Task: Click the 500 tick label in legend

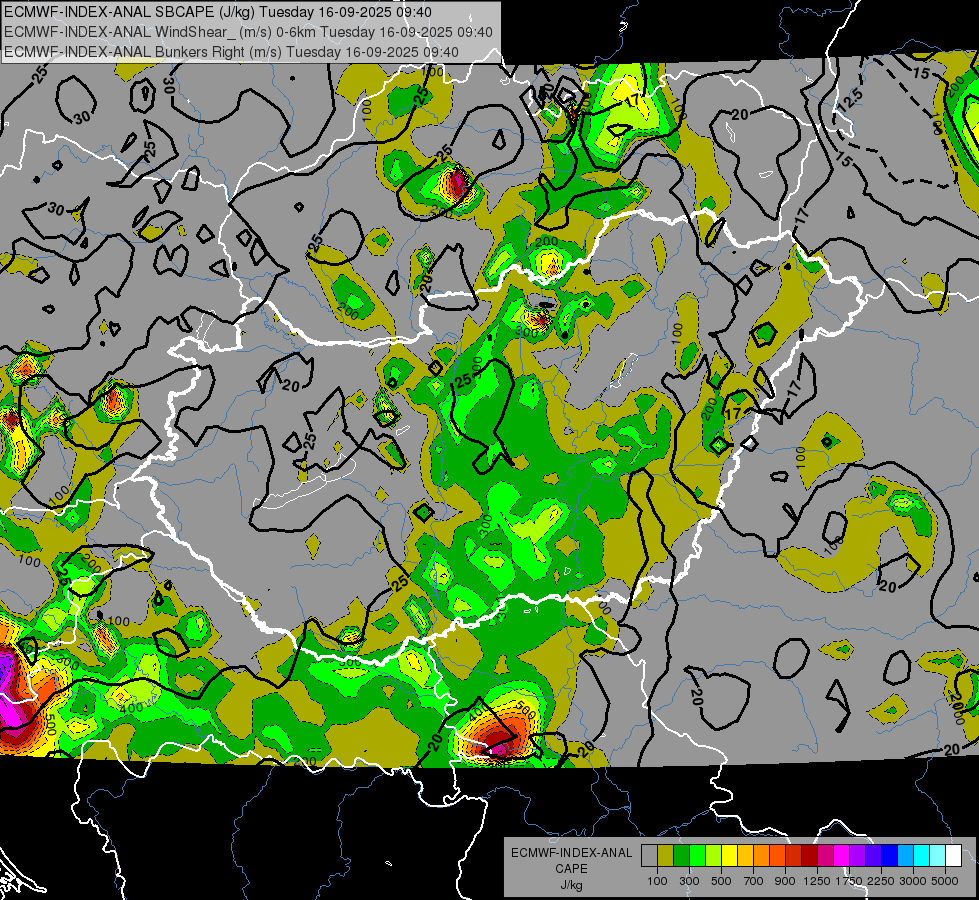Action: point(721,881)
